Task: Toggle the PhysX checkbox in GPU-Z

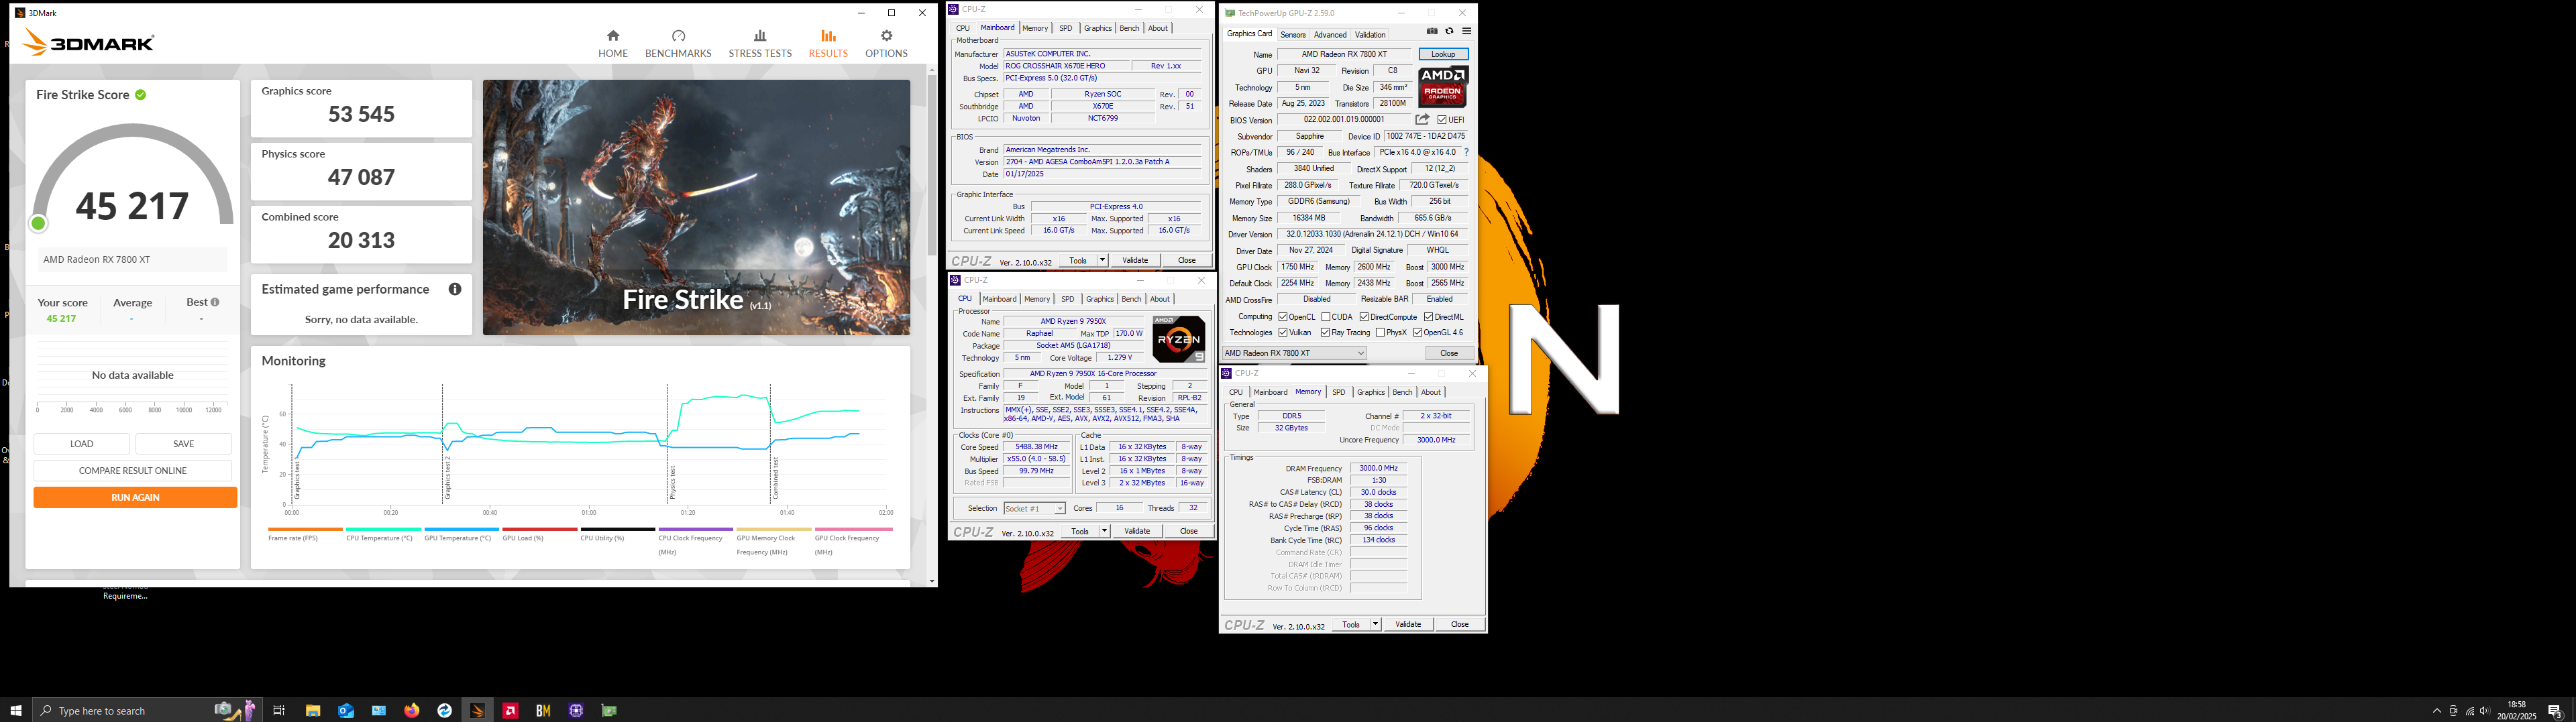Action: [1380, 333]
